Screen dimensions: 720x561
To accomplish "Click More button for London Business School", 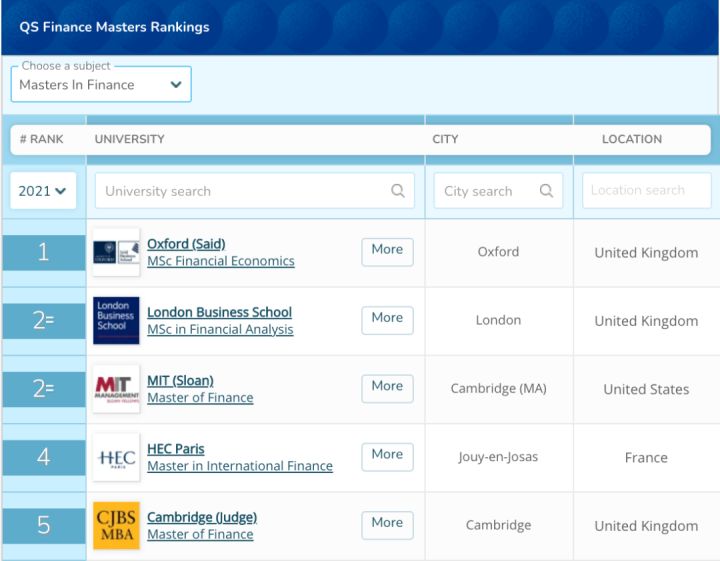I will [387, 320].
